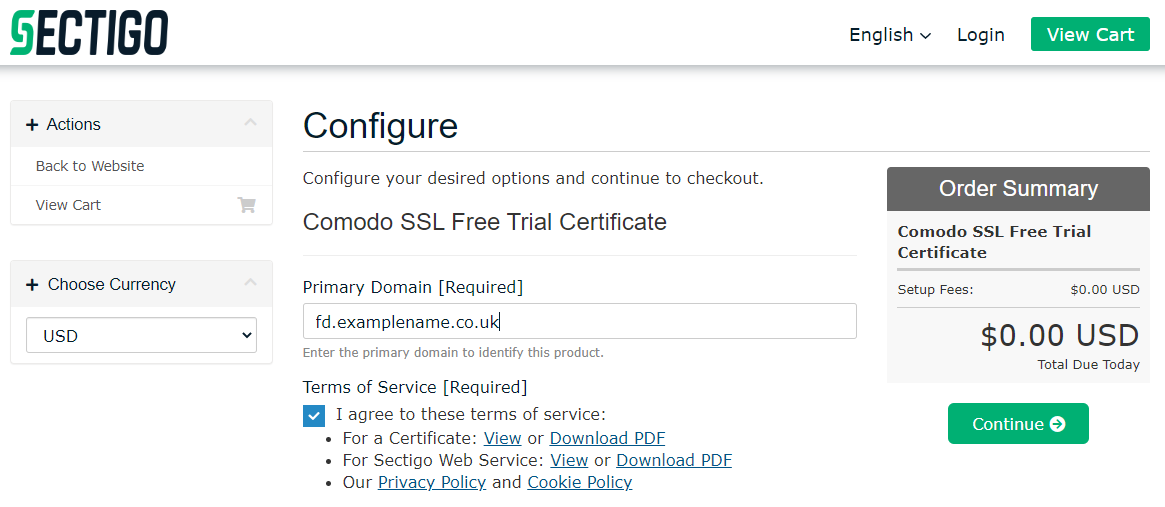Download the Certificate terms PDF

pos(607,438)
